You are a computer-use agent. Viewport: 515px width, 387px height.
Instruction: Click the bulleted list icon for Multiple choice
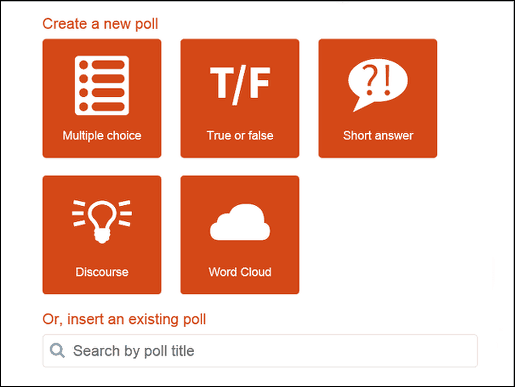102,85
